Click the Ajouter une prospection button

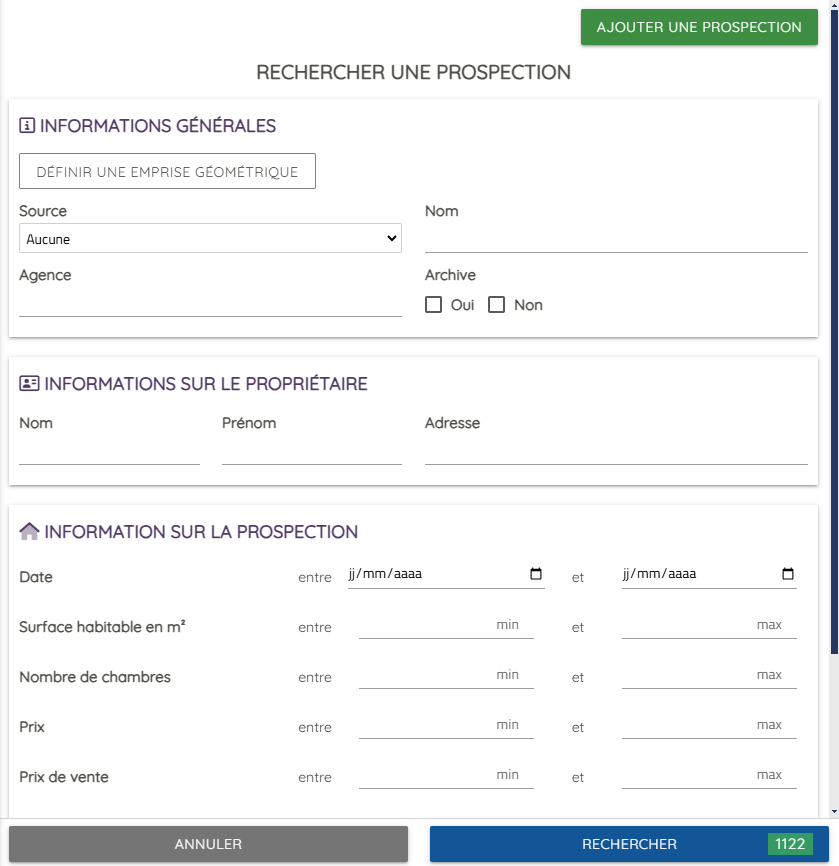tap(699, 27)
